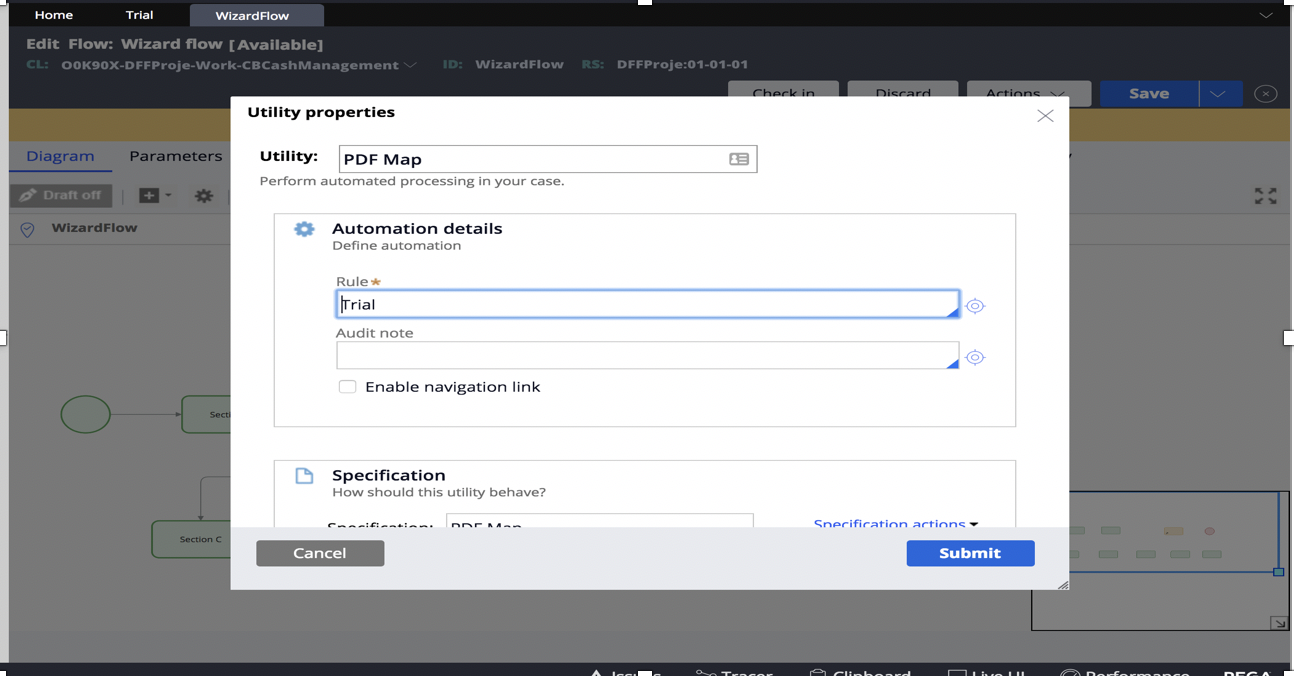The height and width of the screenshot is (676, 1294).
Task: Click the Rule input containing Trial
Action: pyautogui.click(x=648, y=304)
